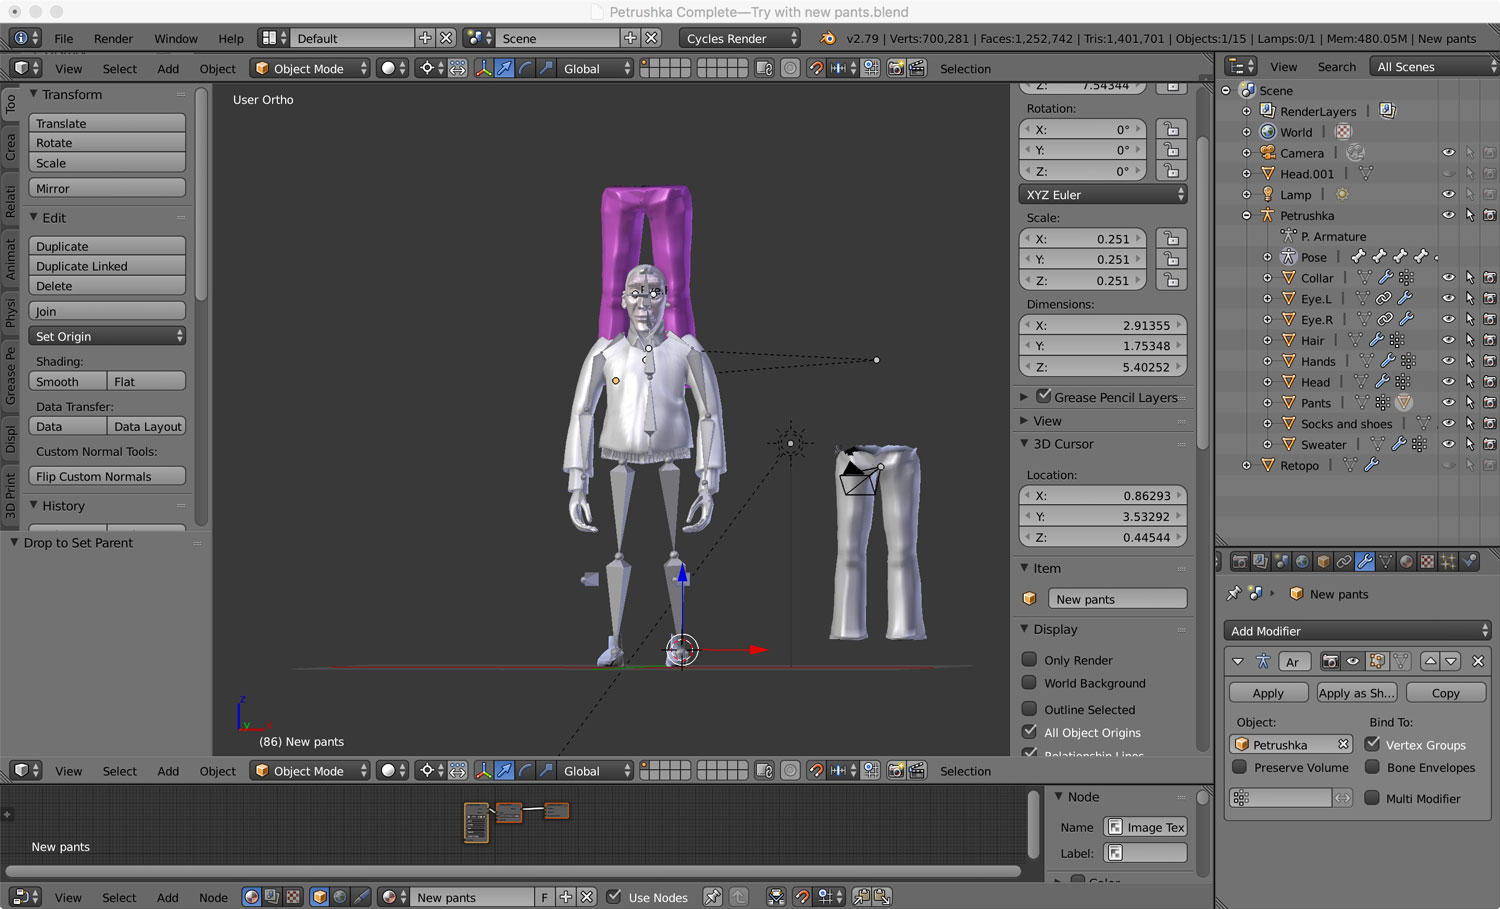1500x909 pixels.
Task: Enable the Preserve Volume checkbox
Action: coord(1240,768)
